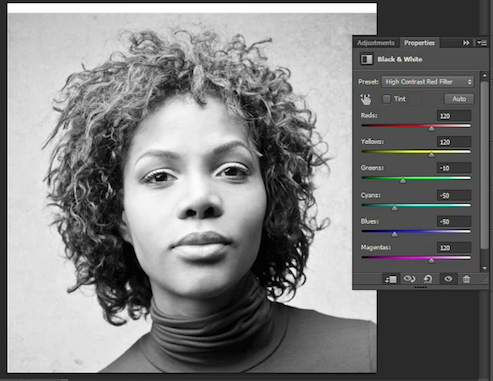Delete adjustment layer trash icon
This screenshot has height=381, width=493.
pyautogui.click(x=466, y=279)
